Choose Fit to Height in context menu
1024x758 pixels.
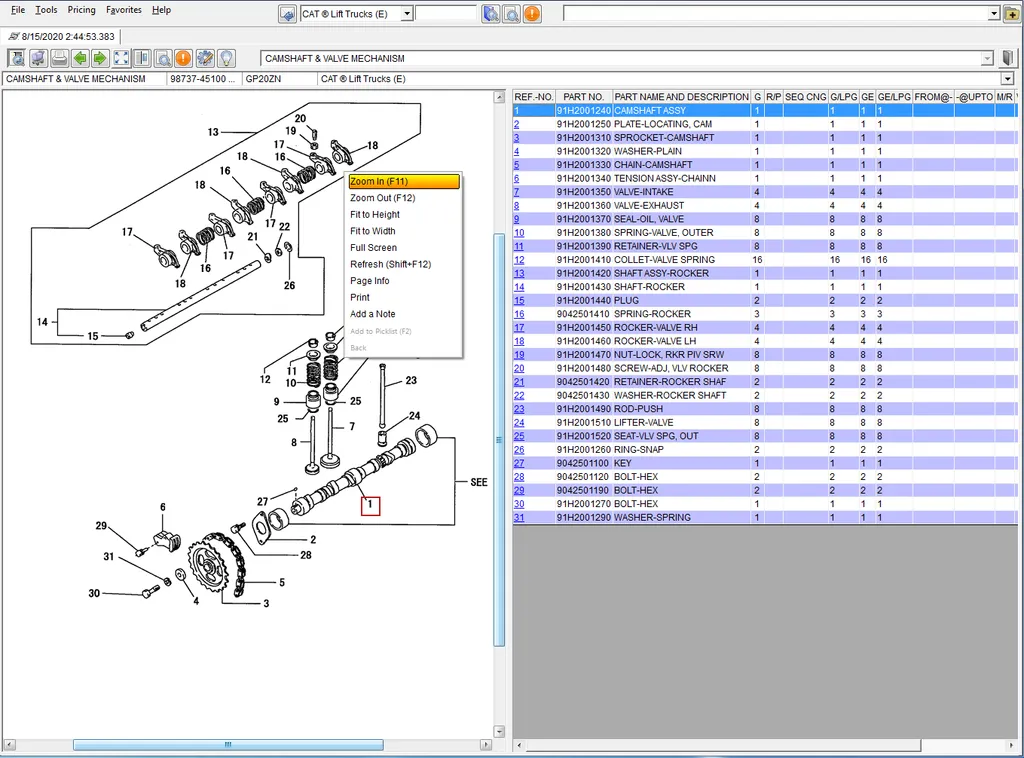click(404, 214)
